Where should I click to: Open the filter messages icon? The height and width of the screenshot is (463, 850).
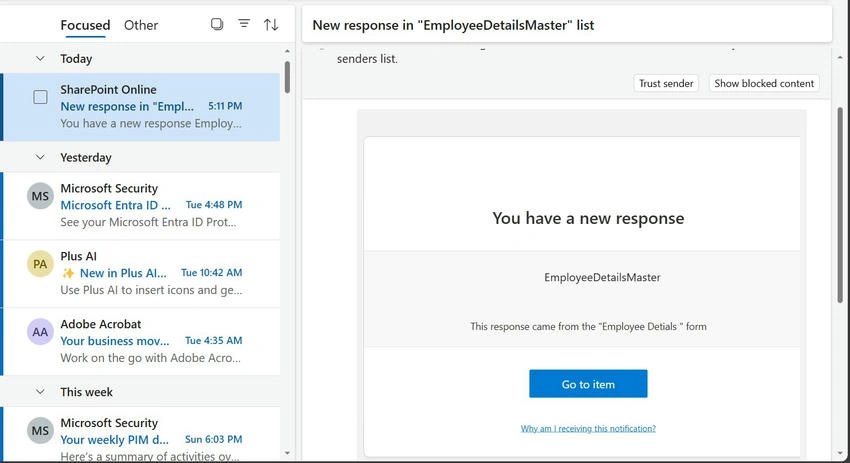[244, 24]
